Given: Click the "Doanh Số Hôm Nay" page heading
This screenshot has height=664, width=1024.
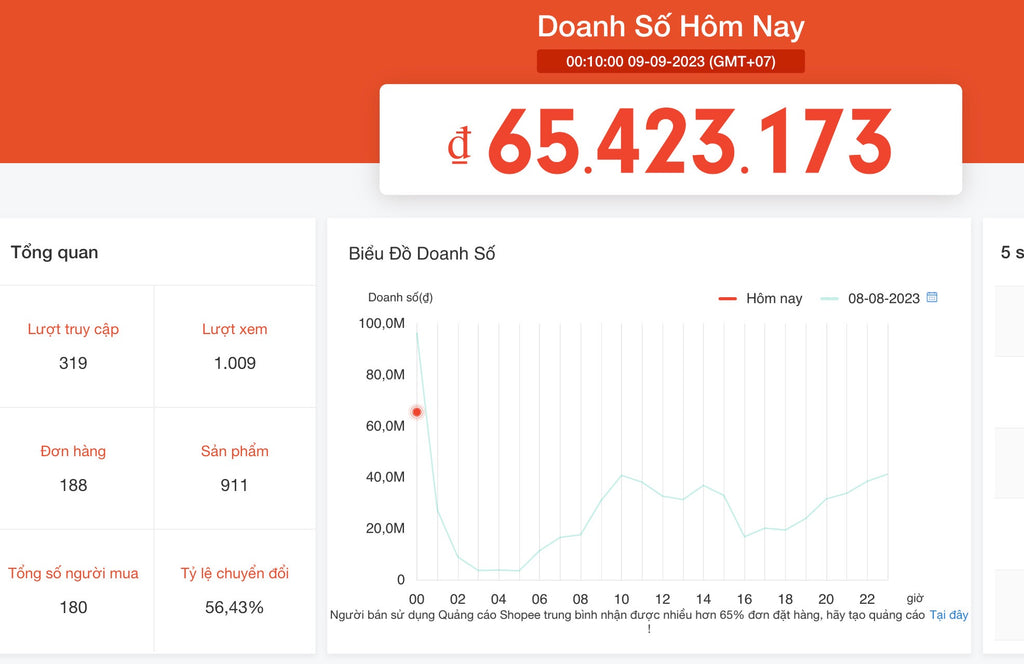Looking at the screenshot, I should (x=670, y=26).
